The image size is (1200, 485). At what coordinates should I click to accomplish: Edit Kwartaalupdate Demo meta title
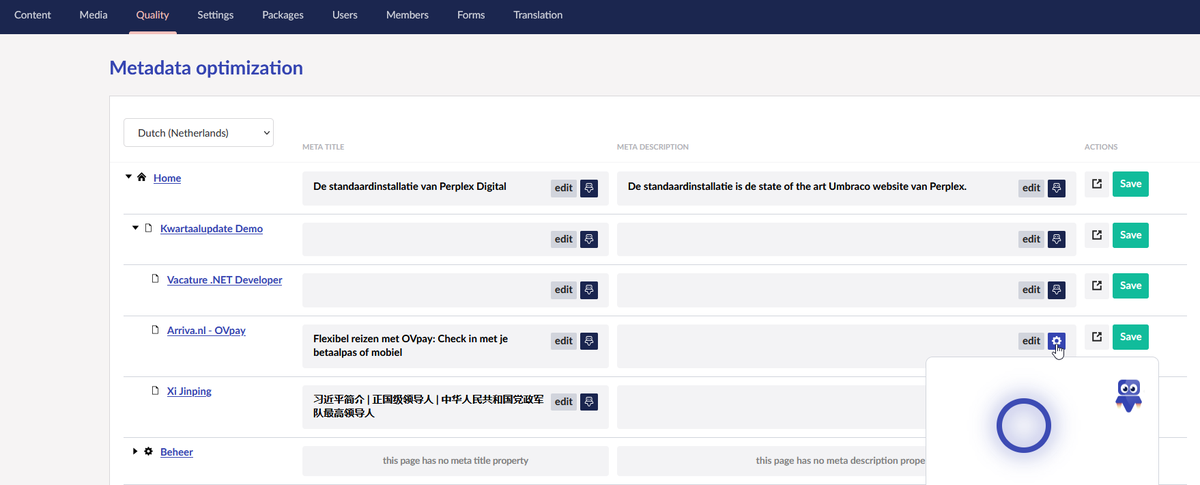pyautogui.click(x=564, y=239)
